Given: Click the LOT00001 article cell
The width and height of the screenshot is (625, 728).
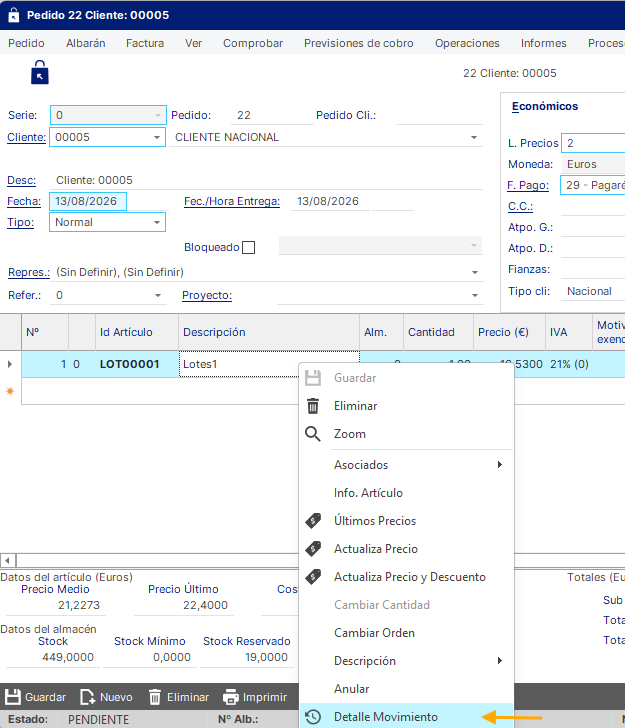Looking at the screenshot, I should pos(137,364).
